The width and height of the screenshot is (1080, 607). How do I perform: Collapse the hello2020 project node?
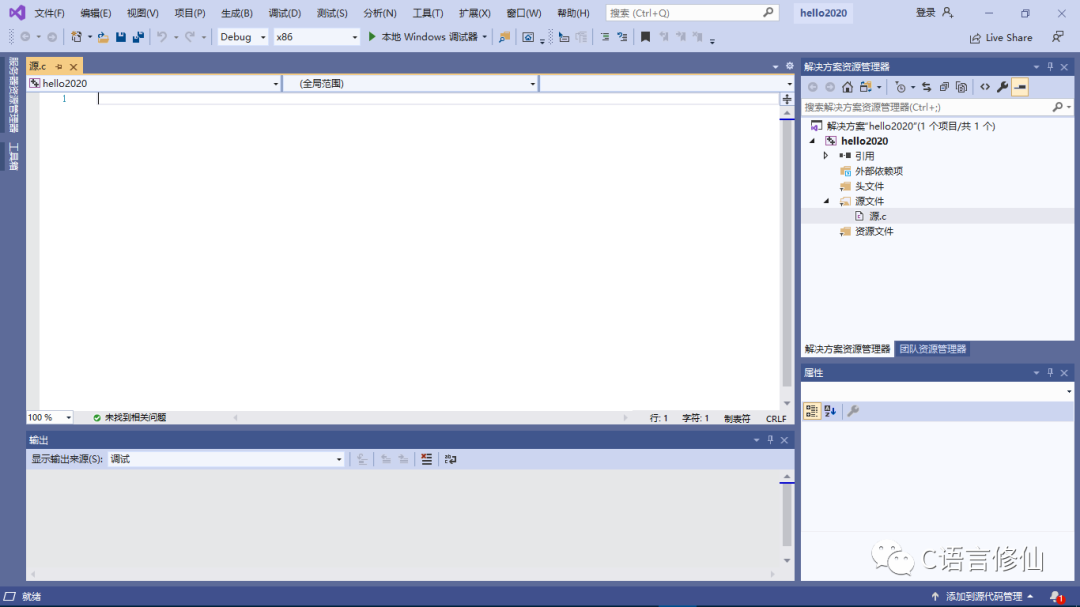[813, 141]
